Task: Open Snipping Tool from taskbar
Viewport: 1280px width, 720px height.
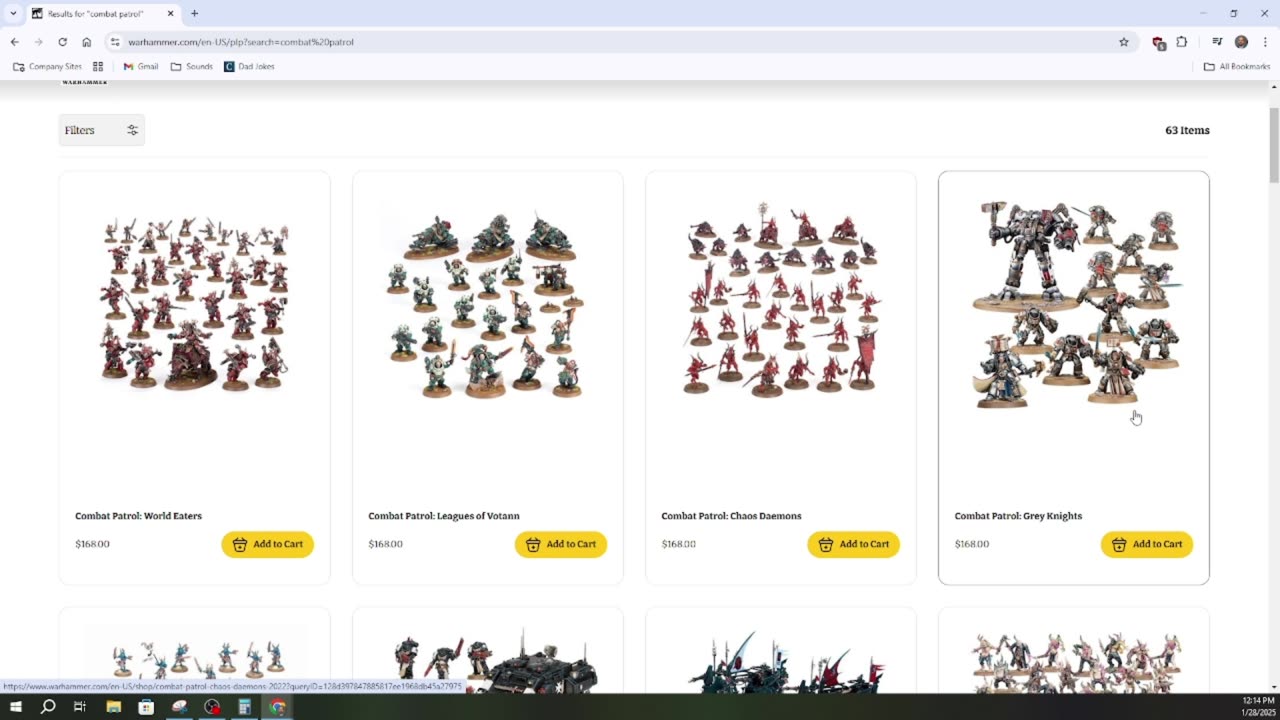Action: (x=179, y=707)
